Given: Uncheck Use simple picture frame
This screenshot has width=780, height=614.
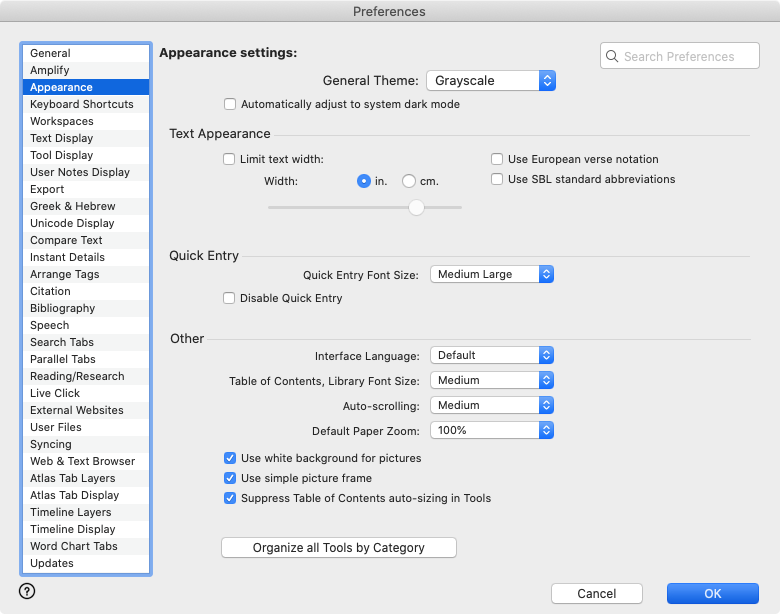Looking at the screenshot, I should tap(230, 478).
